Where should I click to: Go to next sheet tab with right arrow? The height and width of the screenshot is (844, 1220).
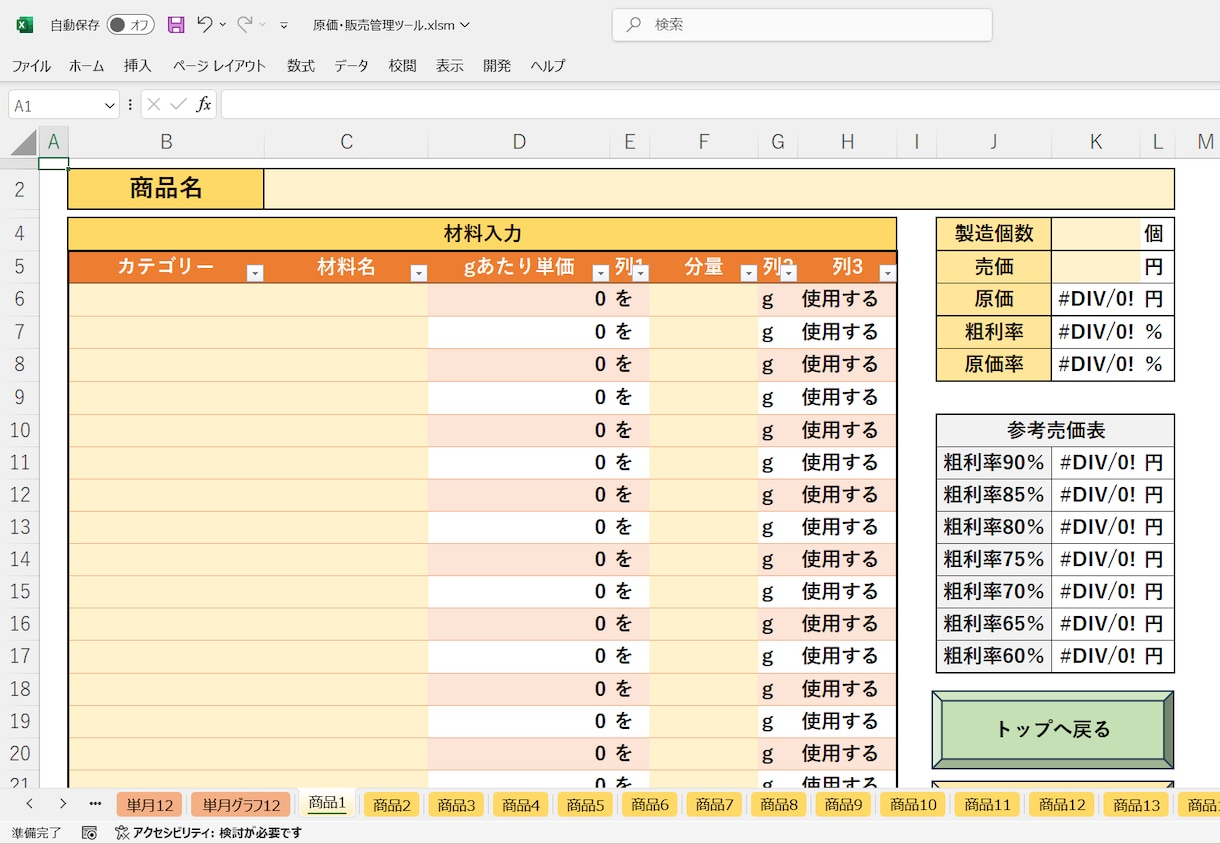pos(63,803)
